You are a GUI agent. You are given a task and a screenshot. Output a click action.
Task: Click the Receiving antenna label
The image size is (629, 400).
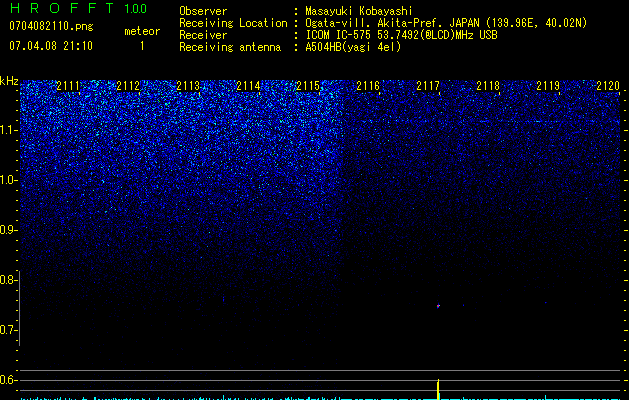pyautogui.click(x=230, y=47)
